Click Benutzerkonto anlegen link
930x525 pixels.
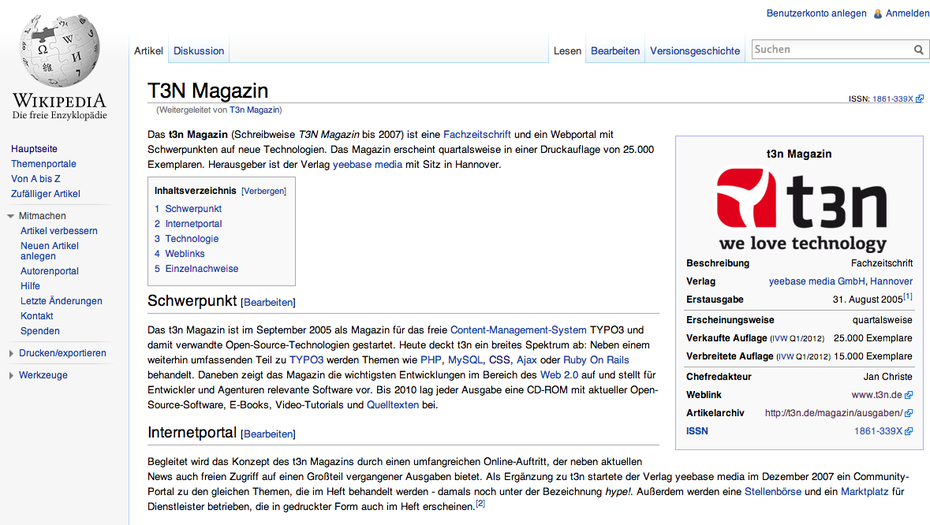[x=816, y=13]
